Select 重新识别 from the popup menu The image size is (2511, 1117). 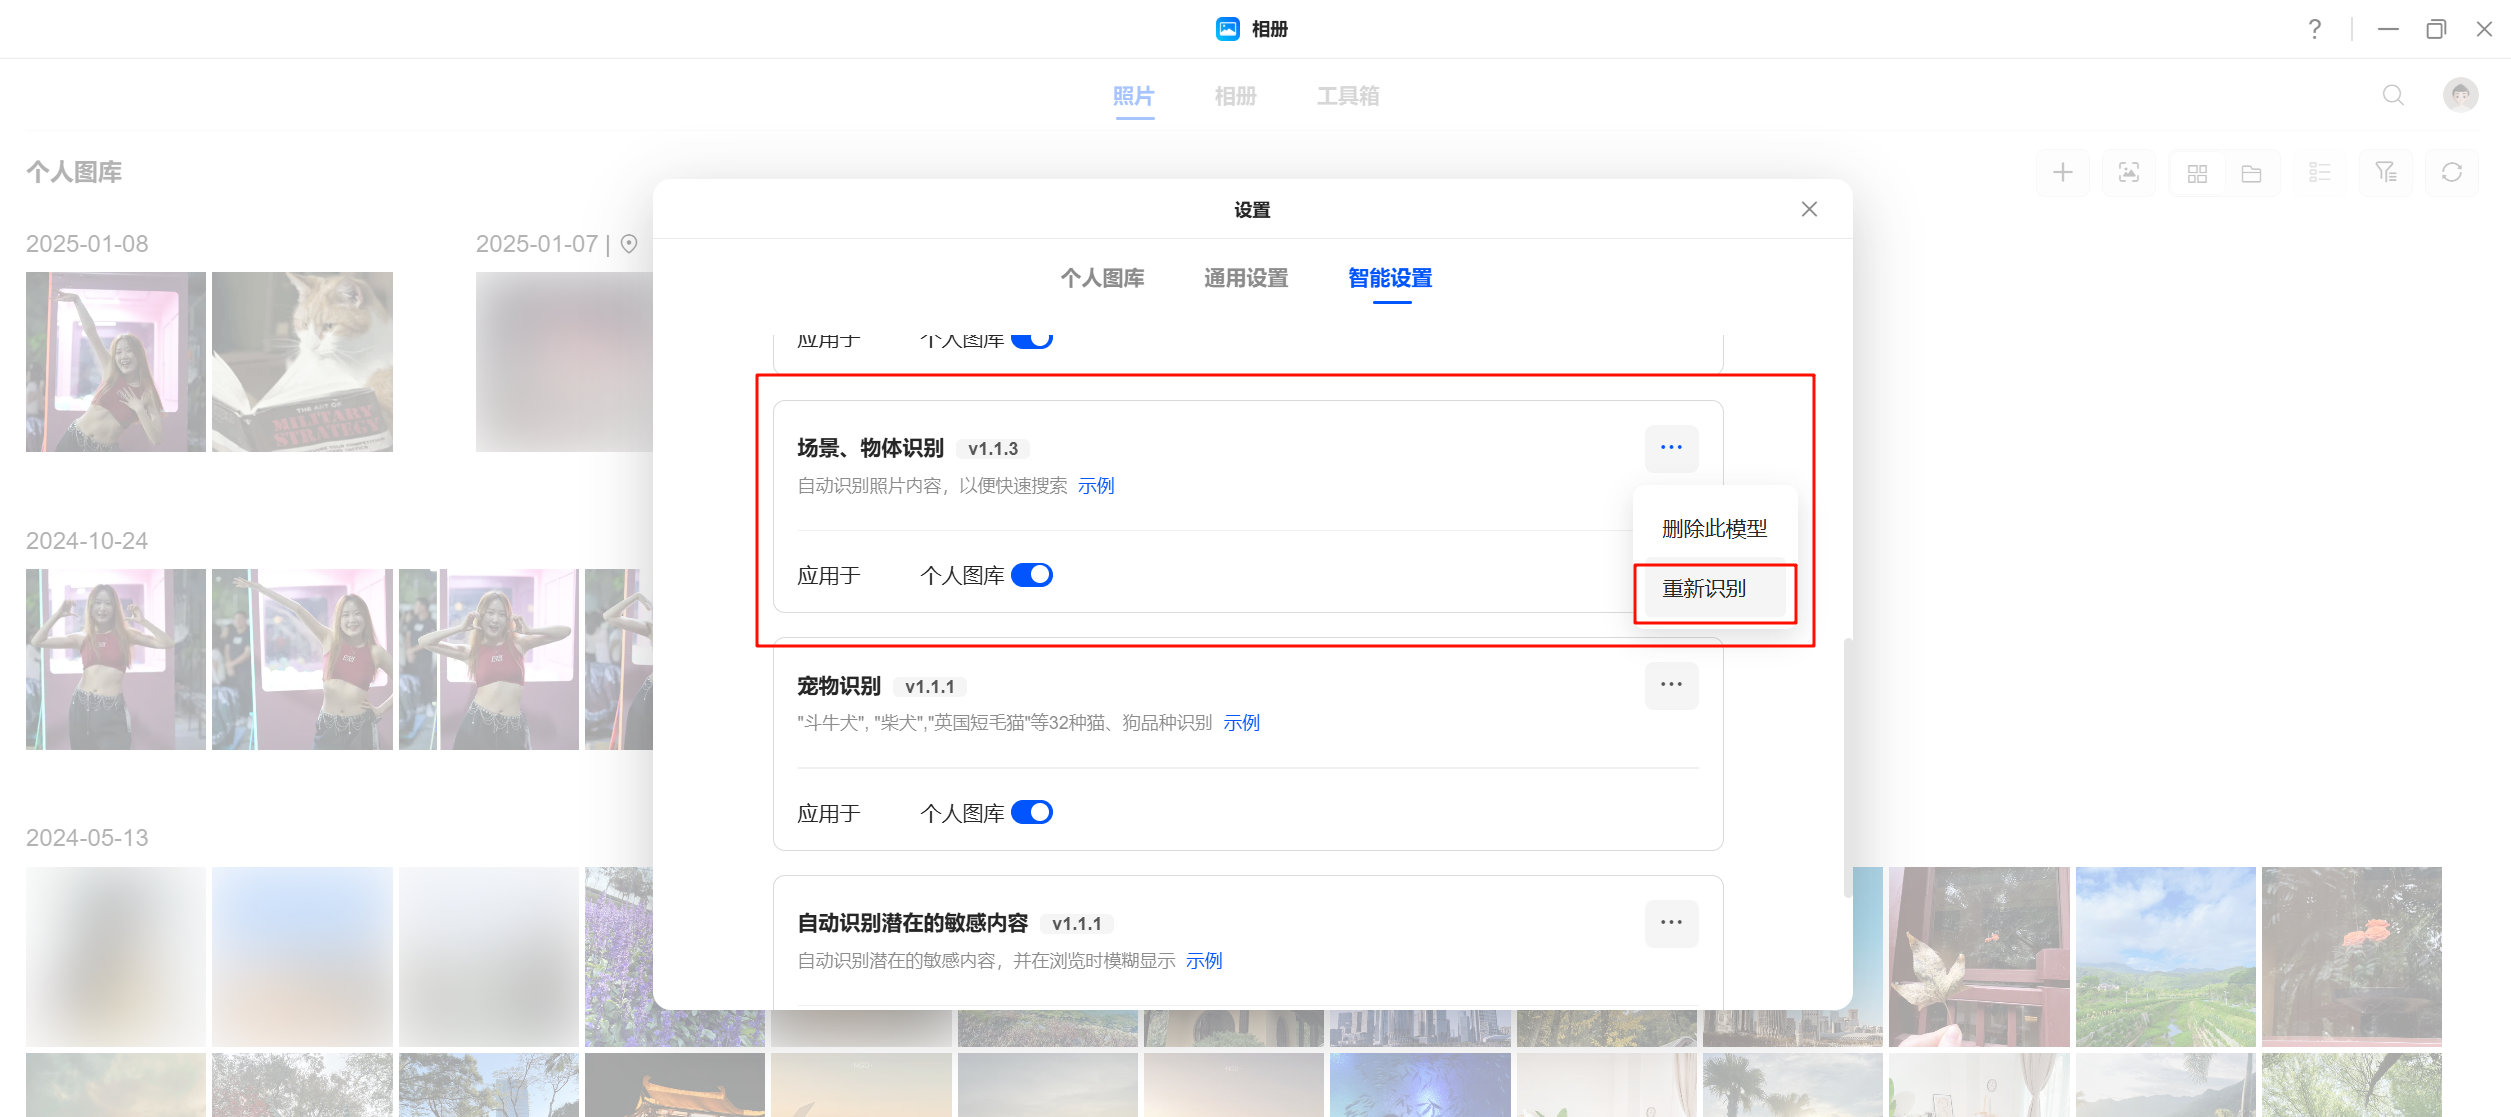[1714, 589]
